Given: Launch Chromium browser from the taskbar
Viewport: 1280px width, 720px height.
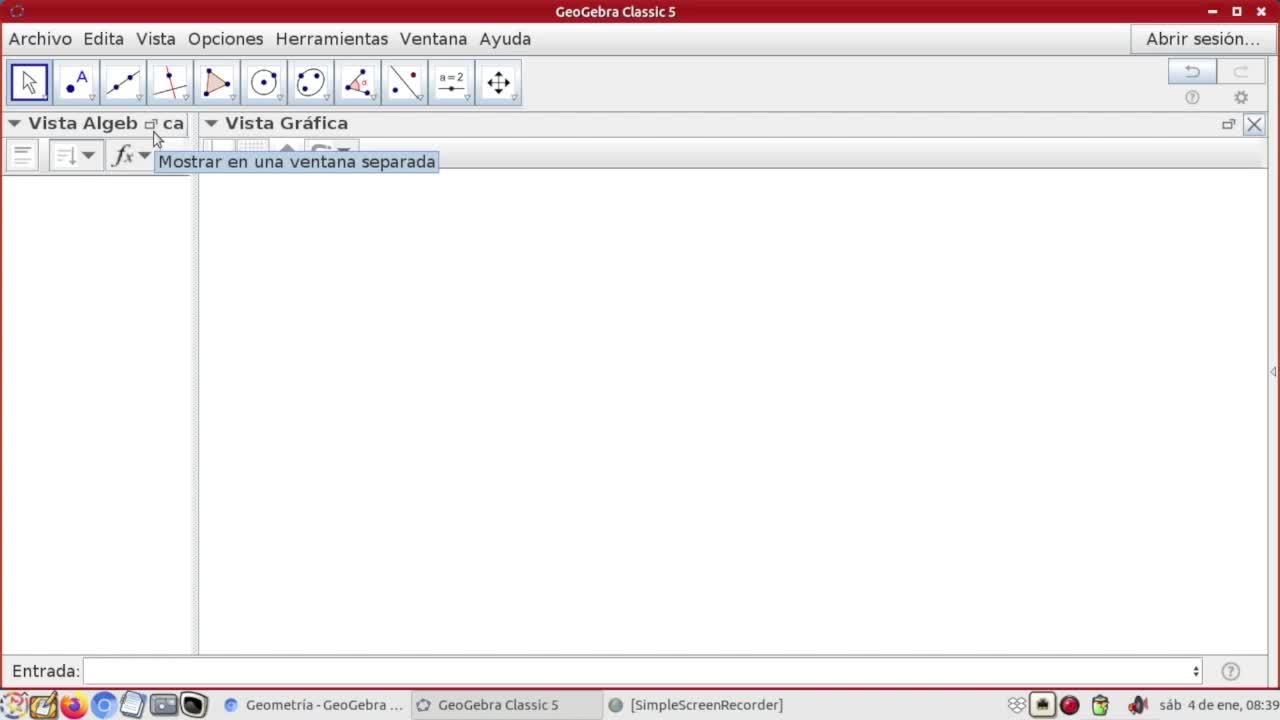Looking at the screenshot, I should tap(103, 705).
